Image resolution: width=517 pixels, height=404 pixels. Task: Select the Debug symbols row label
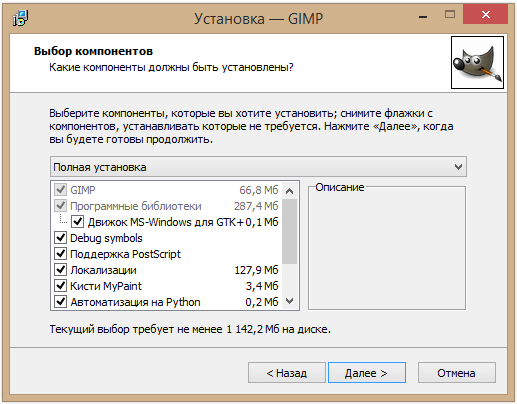(x=106, y=238)
